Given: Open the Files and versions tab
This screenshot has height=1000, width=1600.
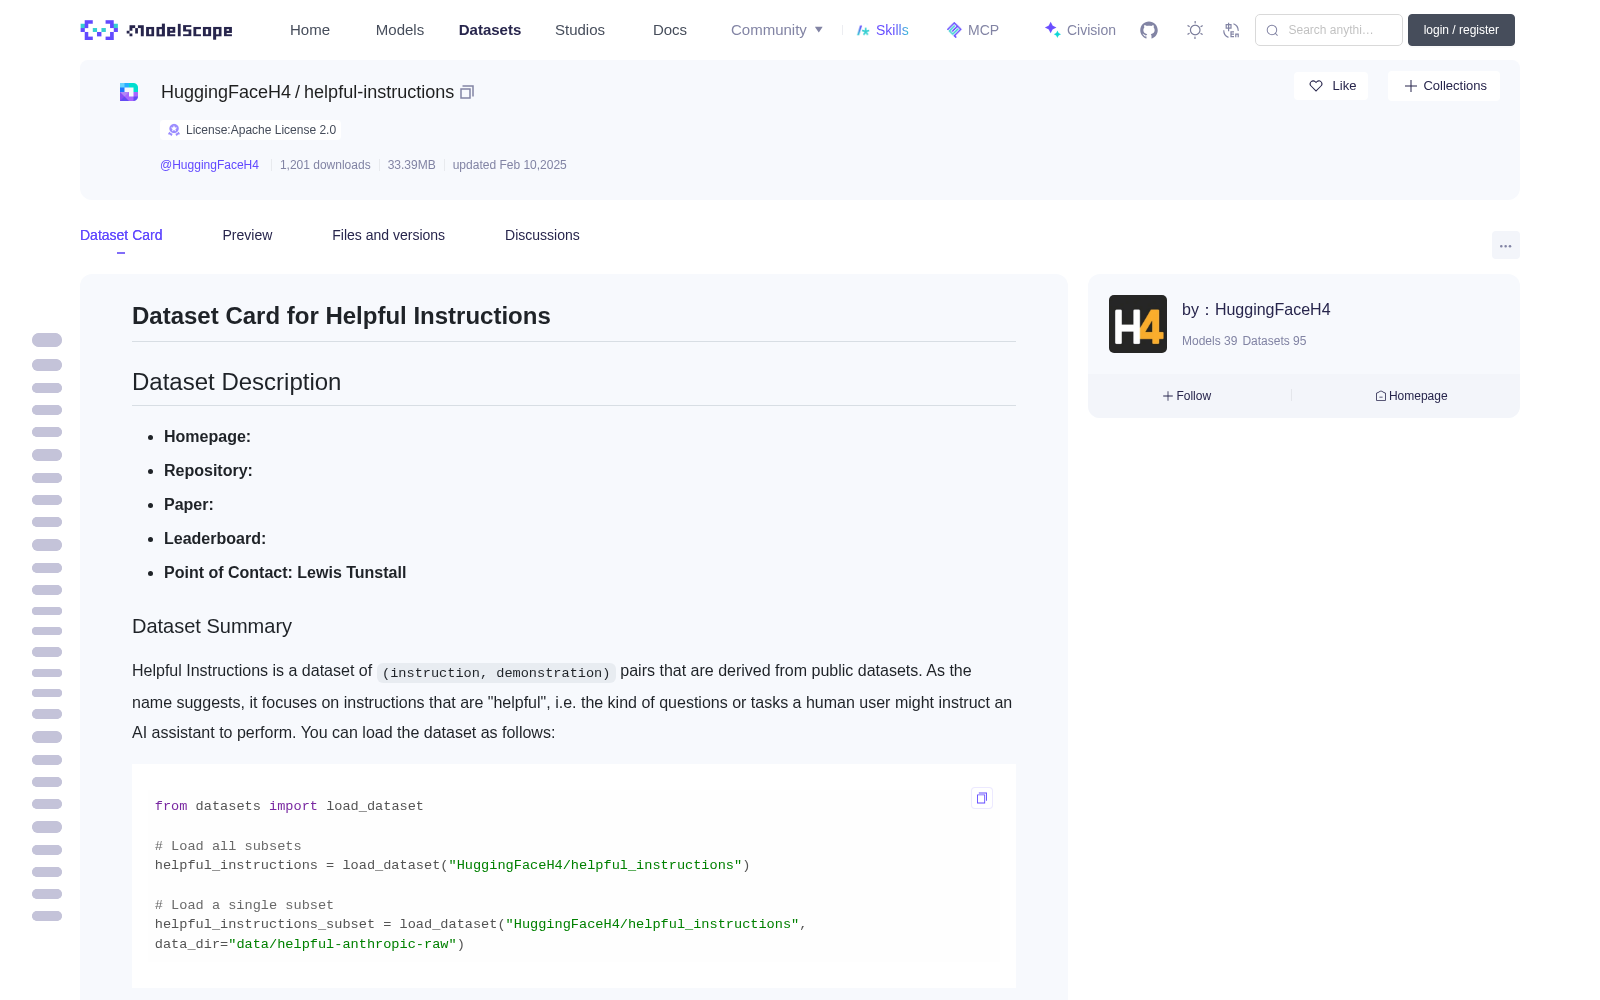Looking at the screenshot, I should pos(388,235).
